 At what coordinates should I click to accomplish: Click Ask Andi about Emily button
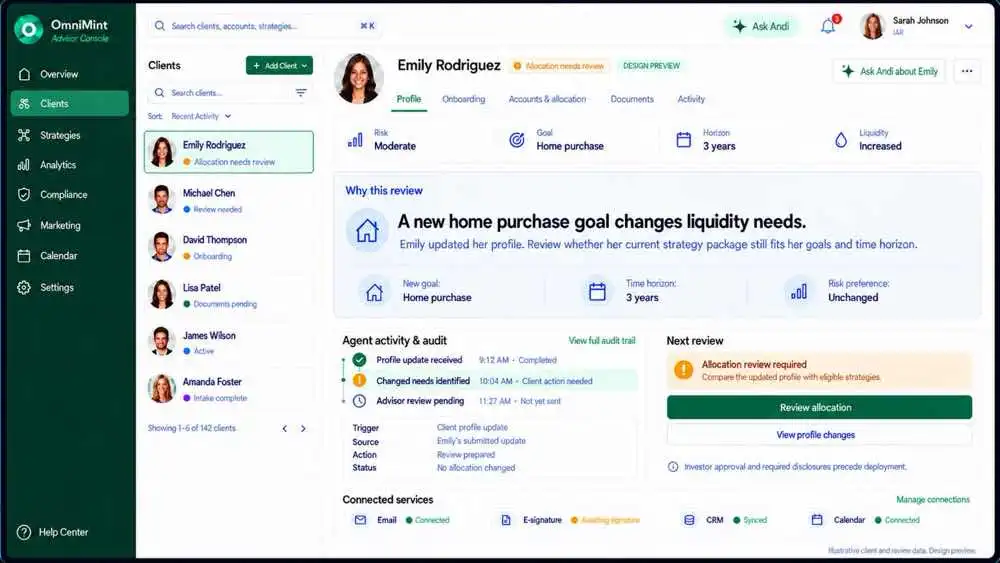tap(889, 71)
